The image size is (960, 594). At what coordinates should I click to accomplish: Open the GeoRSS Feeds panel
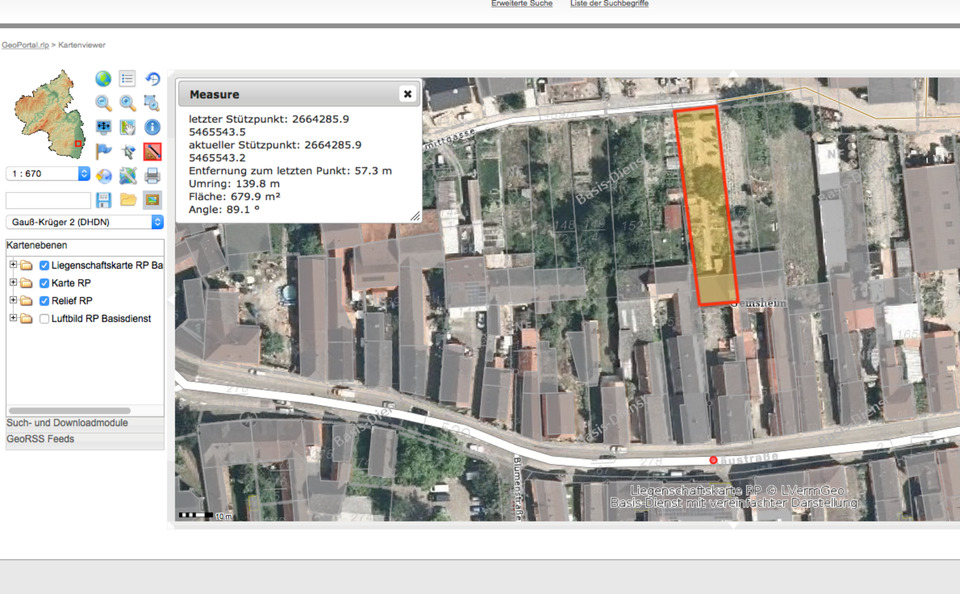tap(40, 438)
